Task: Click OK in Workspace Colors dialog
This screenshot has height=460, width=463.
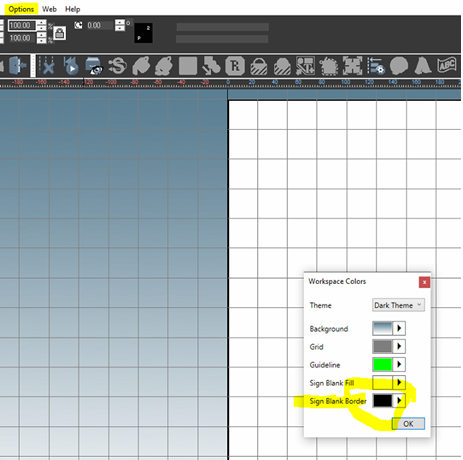Action: tap(408, 423)
